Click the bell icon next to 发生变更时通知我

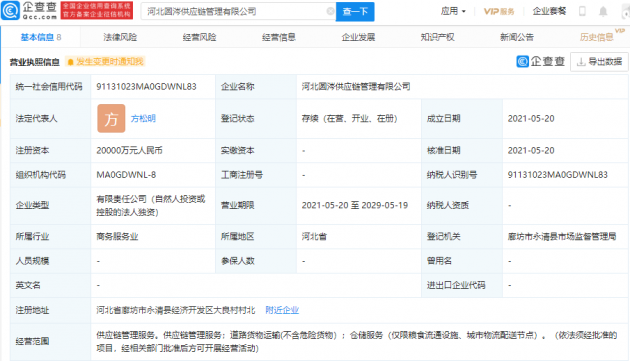coord(70,62)
